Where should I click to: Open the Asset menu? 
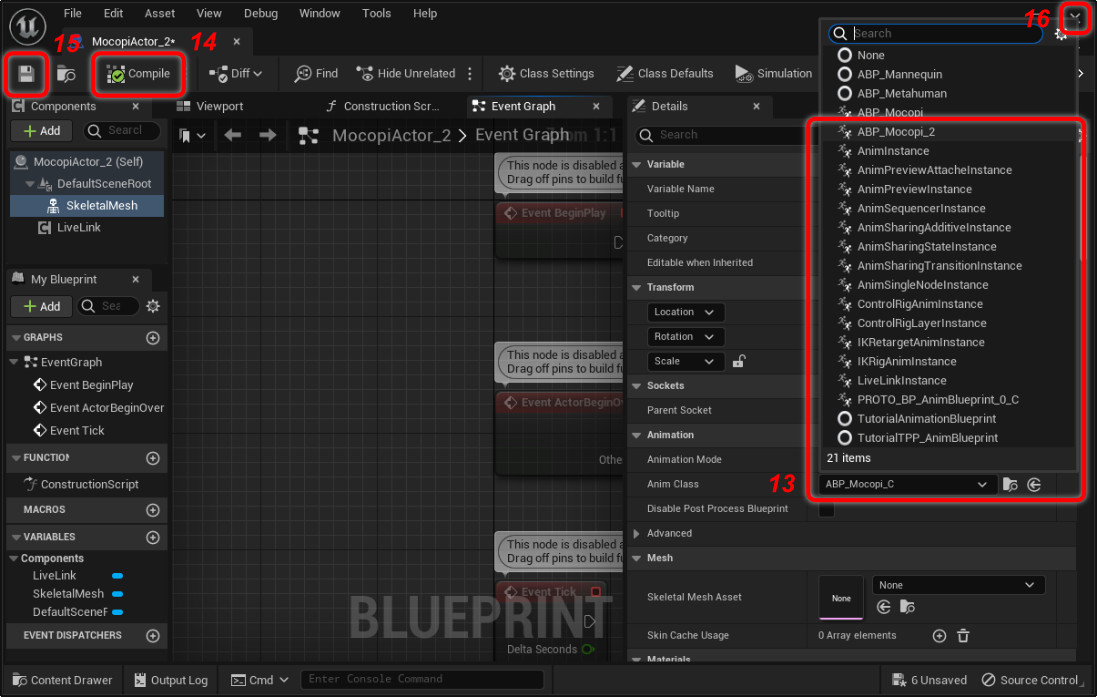click(159, 14)
